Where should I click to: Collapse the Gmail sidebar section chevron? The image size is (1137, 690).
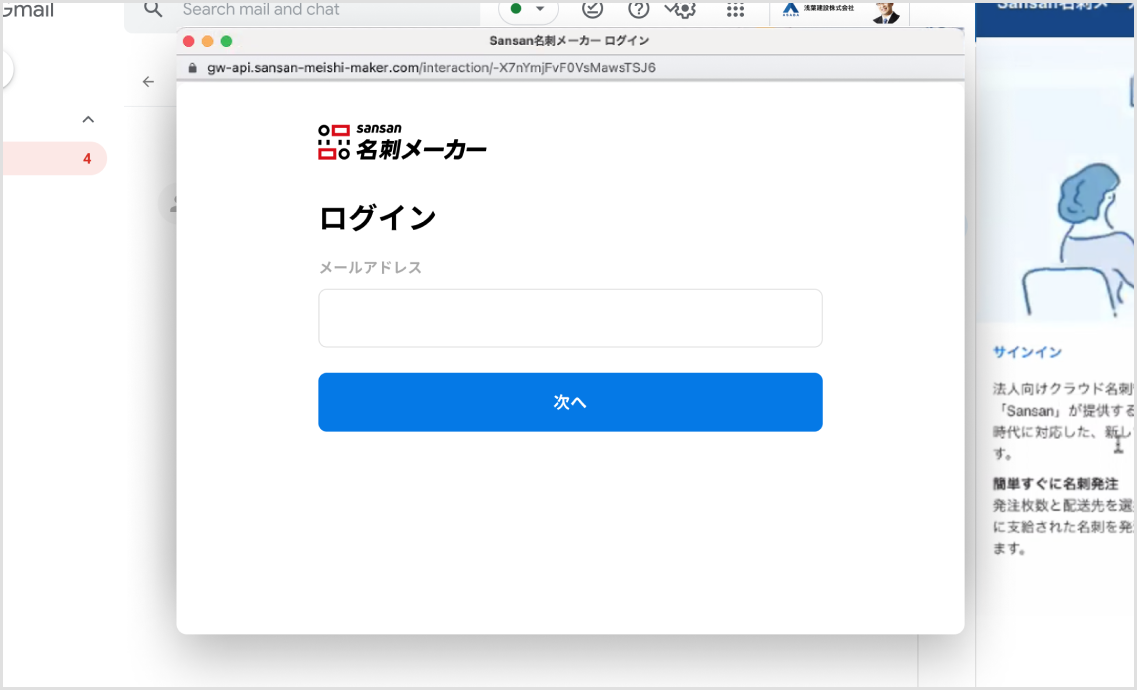[x=88, y=120]
